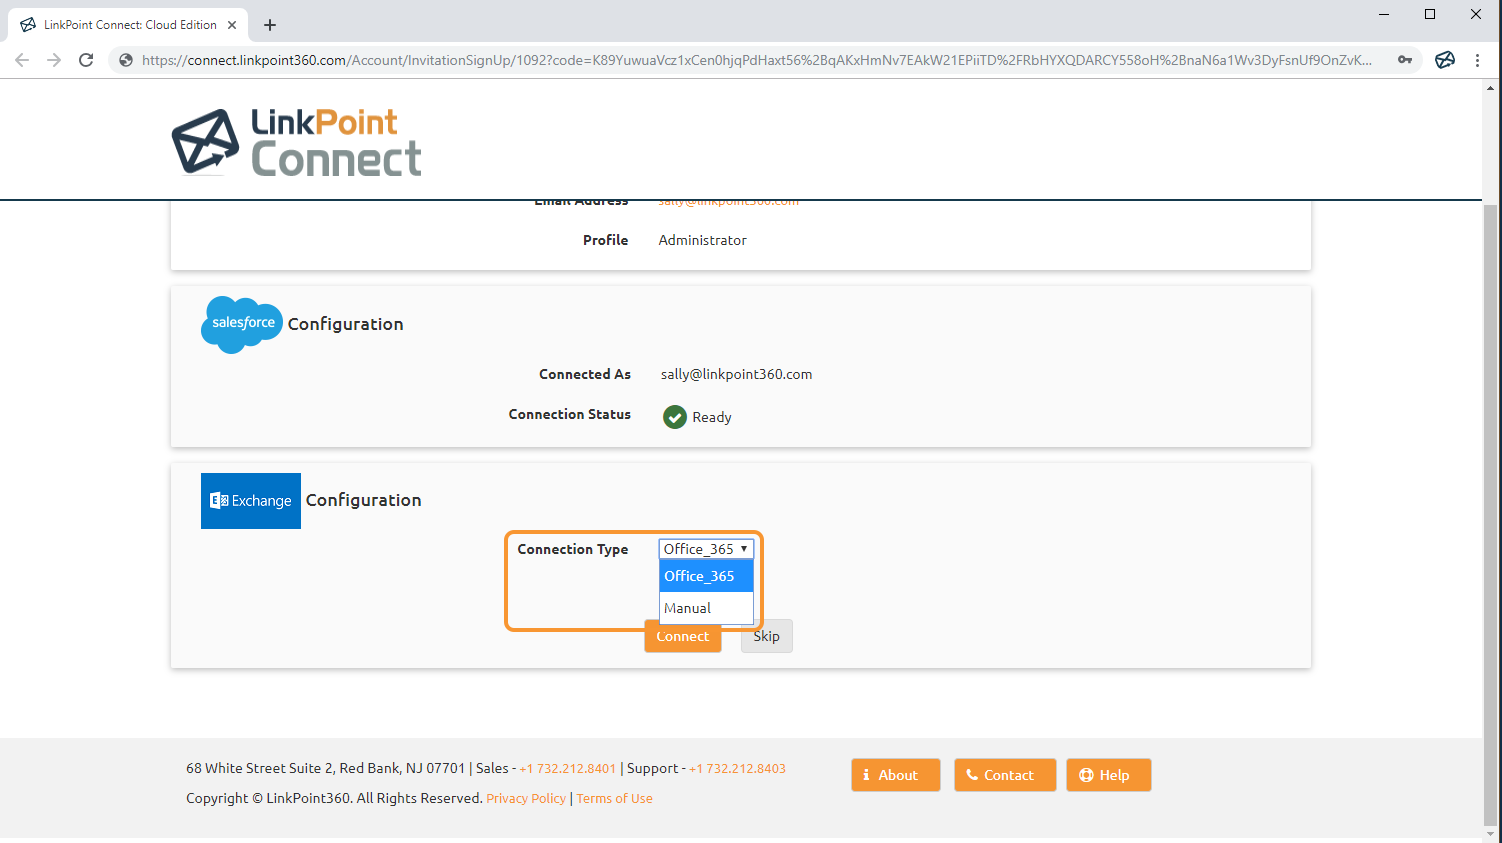Screen dimensions: 1502x843
Task: Click the Salesforce cloud logo
Action: [242, 324]
